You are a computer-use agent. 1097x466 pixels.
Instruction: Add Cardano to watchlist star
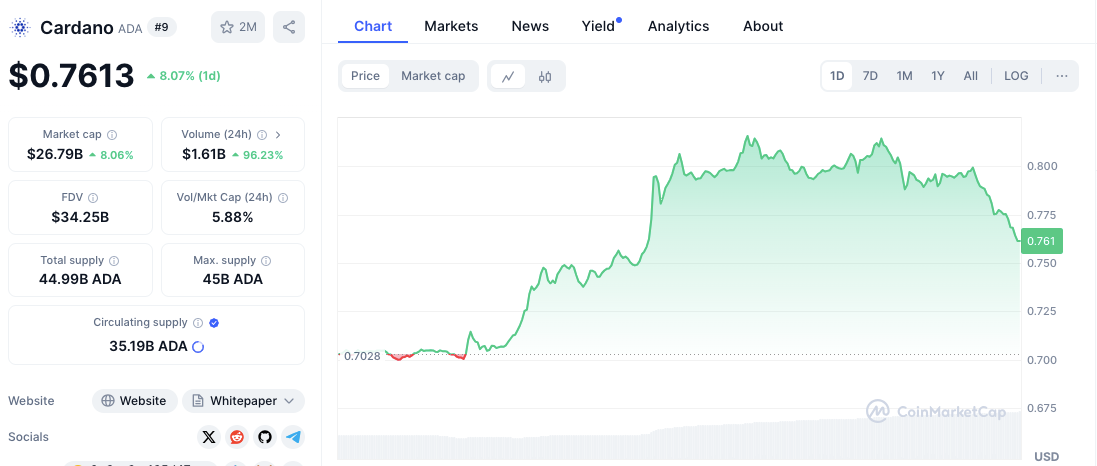[238, 27]
